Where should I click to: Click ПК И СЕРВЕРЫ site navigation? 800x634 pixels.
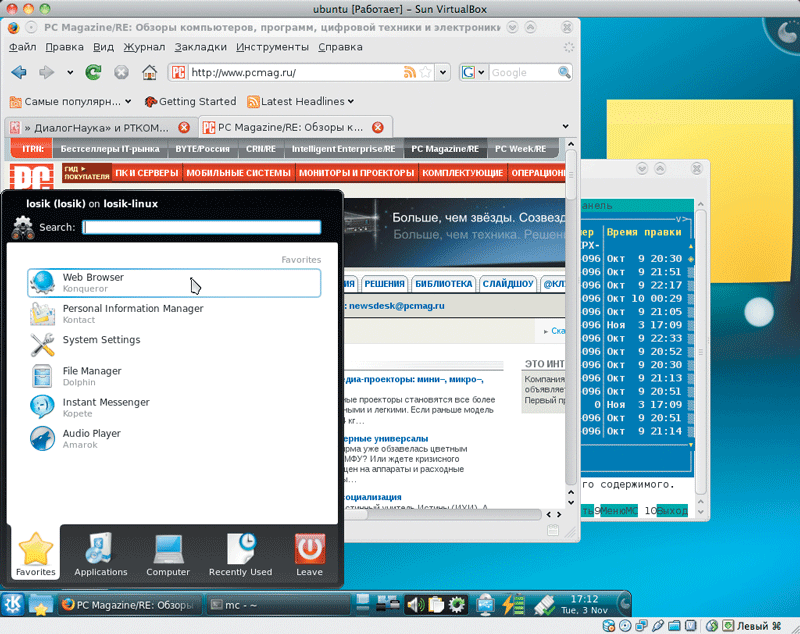tap(146, 173)
